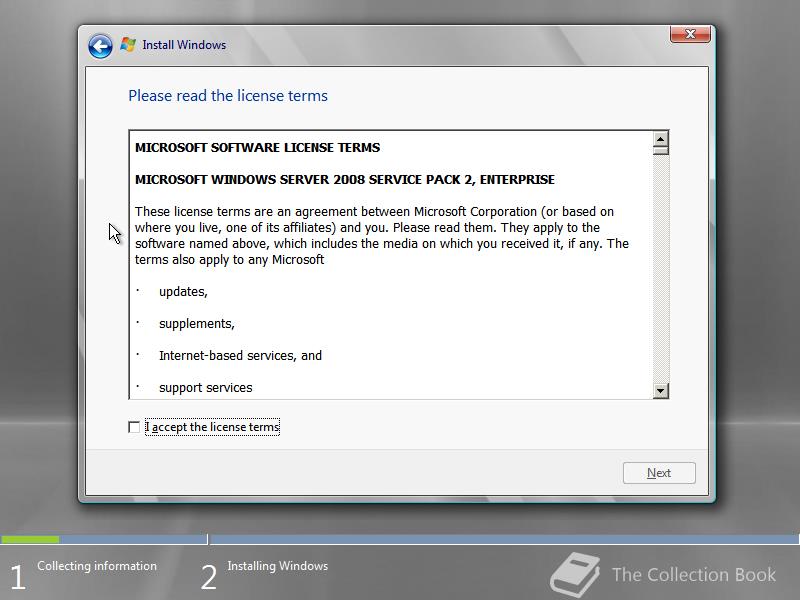
Task: Click the "WINDOWS SERVER 2008 SERVICE PACK 2, ENTERPRISE" line
Action: (x=344, y=180)
